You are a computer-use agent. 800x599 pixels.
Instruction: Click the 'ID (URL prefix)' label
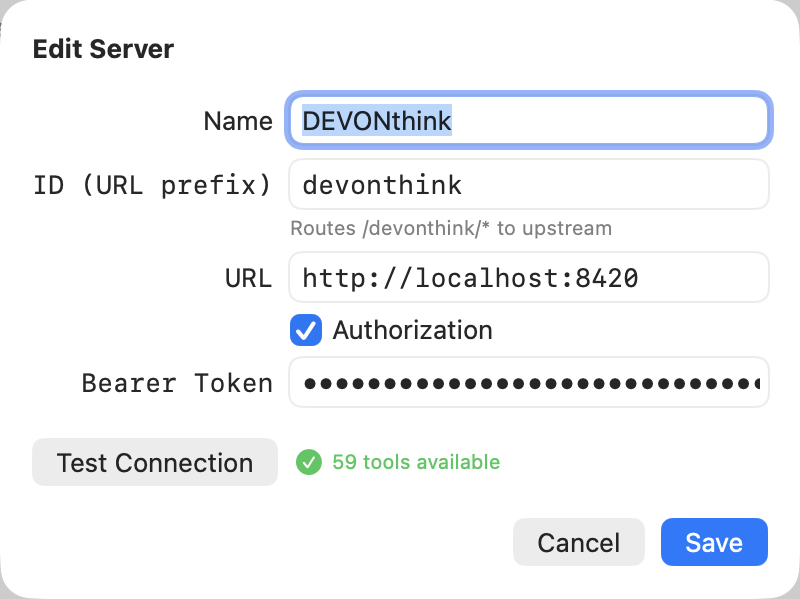pyautogui.click(x=152, y=185)
